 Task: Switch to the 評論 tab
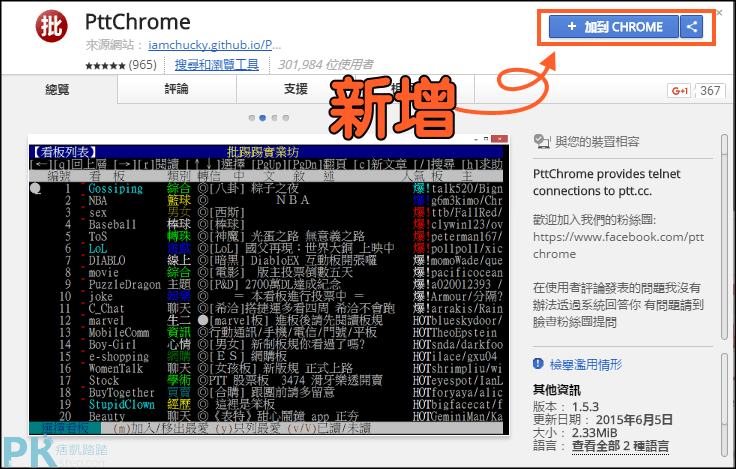pos(176,89)
